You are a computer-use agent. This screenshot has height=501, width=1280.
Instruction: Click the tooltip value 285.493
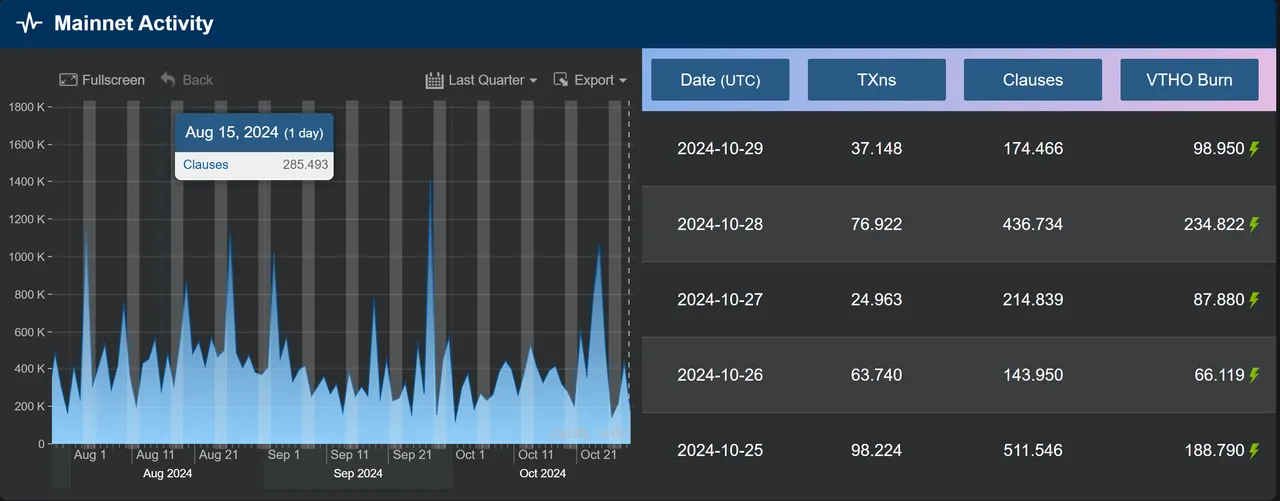click(x=305, y=165)
